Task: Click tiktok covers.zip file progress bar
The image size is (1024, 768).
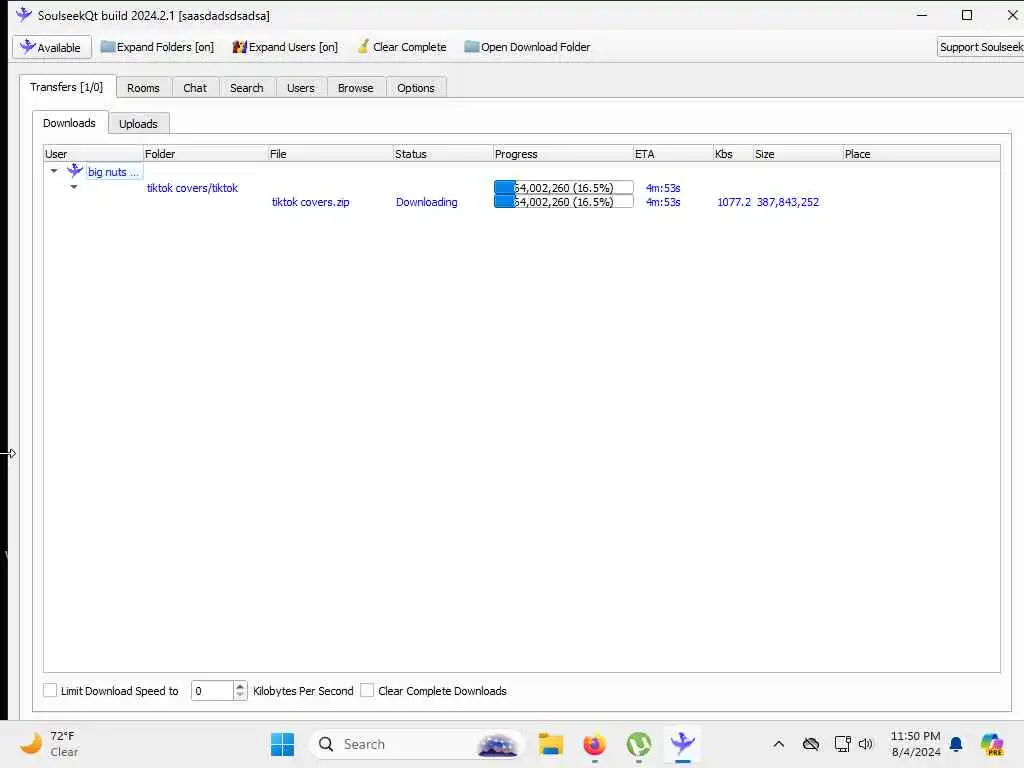Action: pos(564,202)
